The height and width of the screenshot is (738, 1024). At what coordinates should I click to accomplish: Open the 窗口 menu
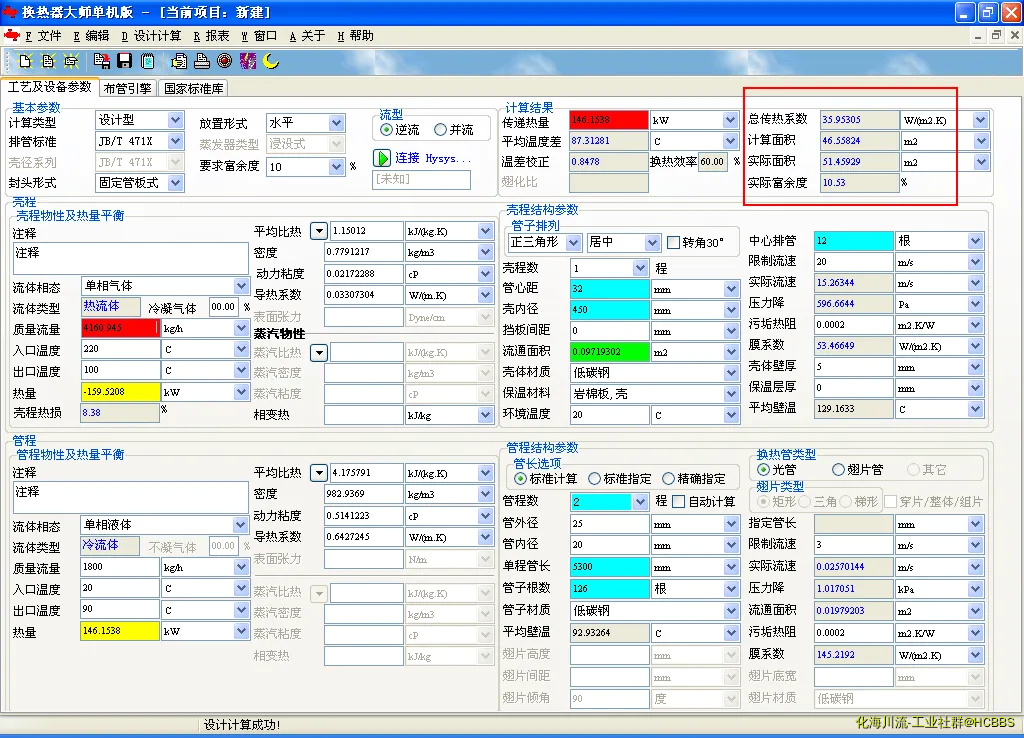(x=259, y=36)
